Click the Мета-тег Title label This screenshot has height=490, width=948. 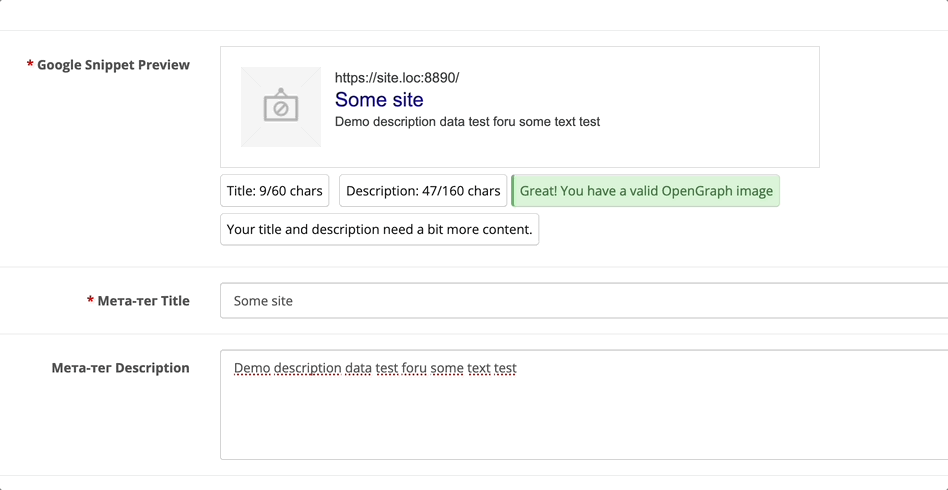(143, 301)
